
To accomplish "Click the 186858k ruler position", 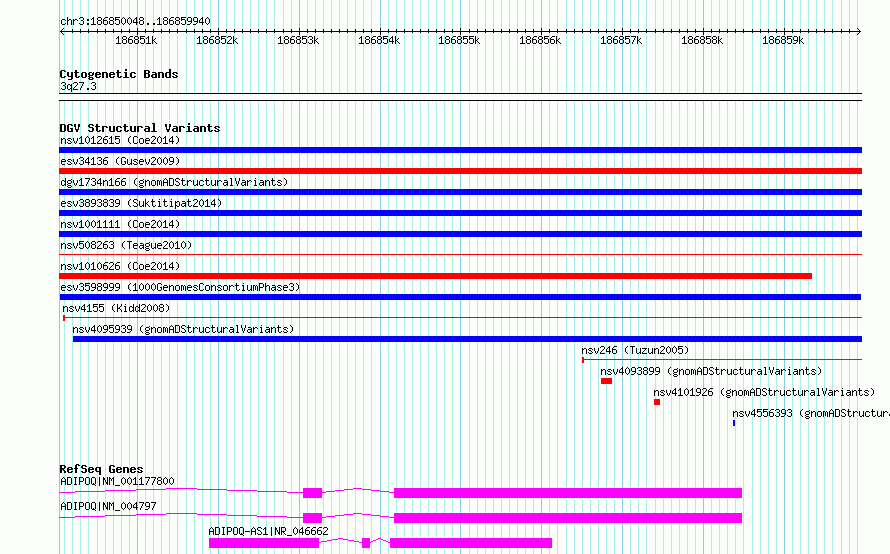I will (702, 40).
